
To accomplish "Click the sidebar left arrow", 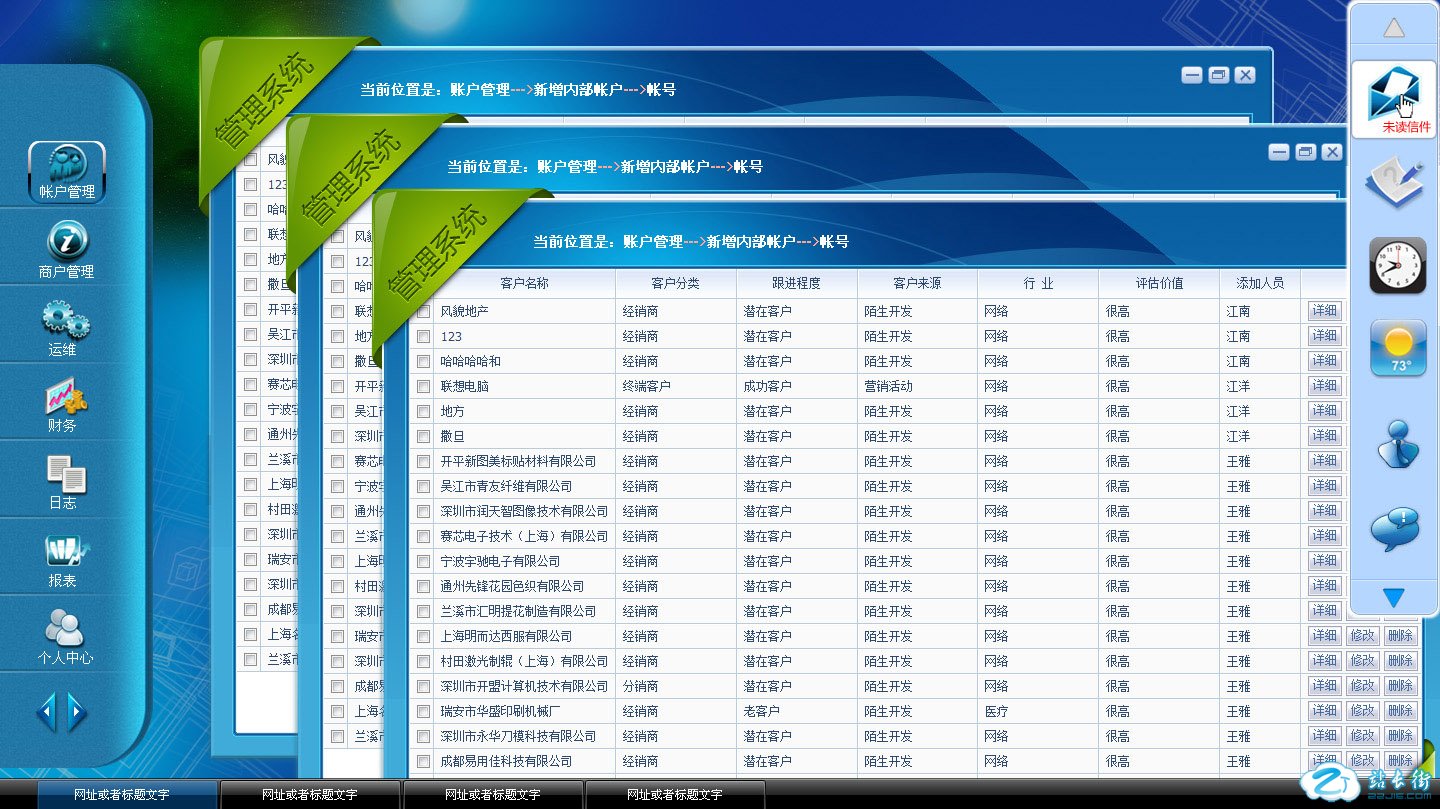I will click(46, 712).
